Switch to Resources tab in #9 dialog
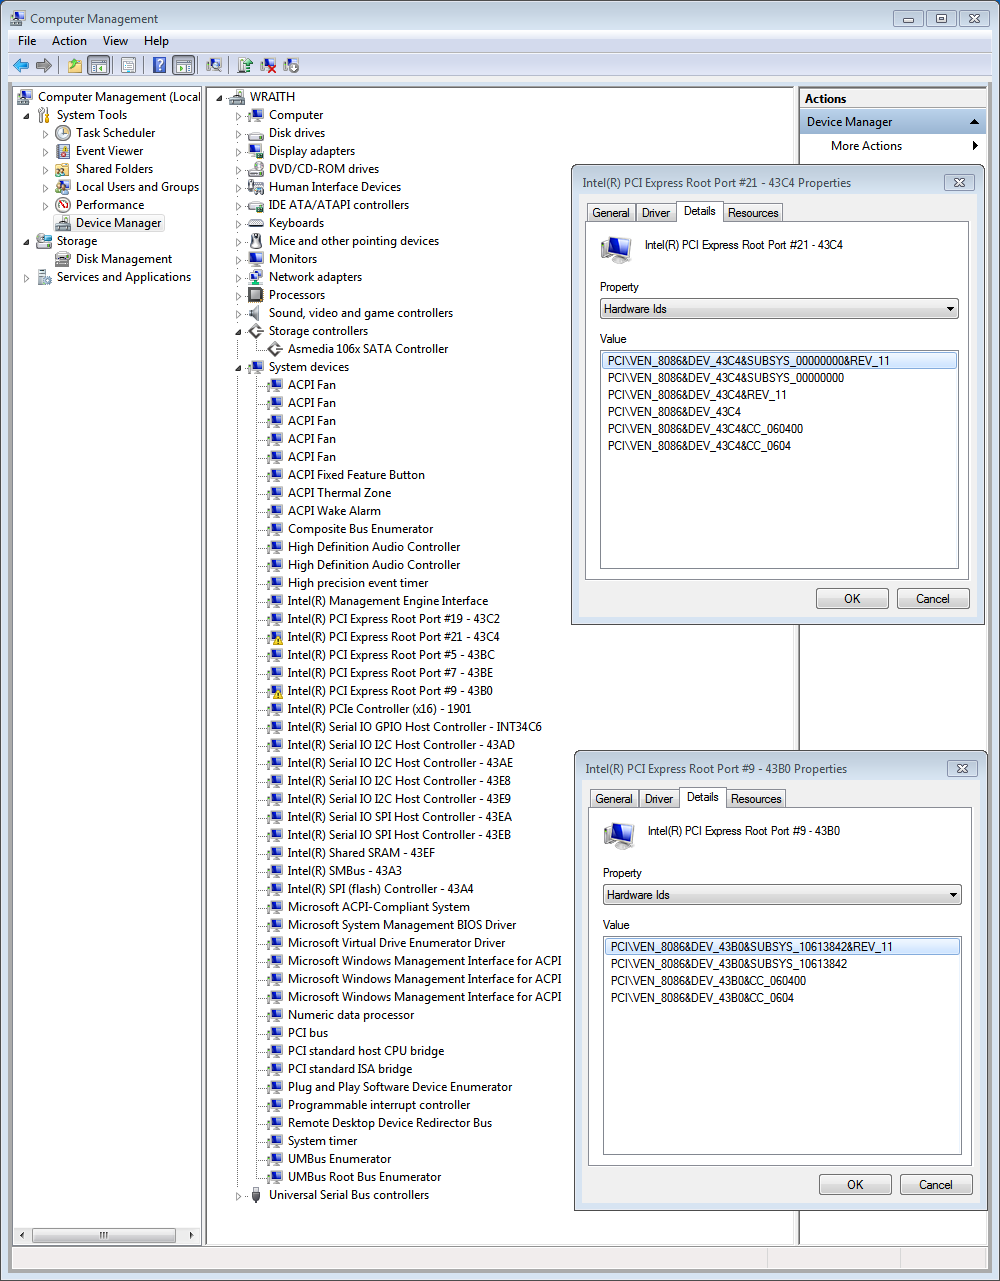 coord(756,799)
